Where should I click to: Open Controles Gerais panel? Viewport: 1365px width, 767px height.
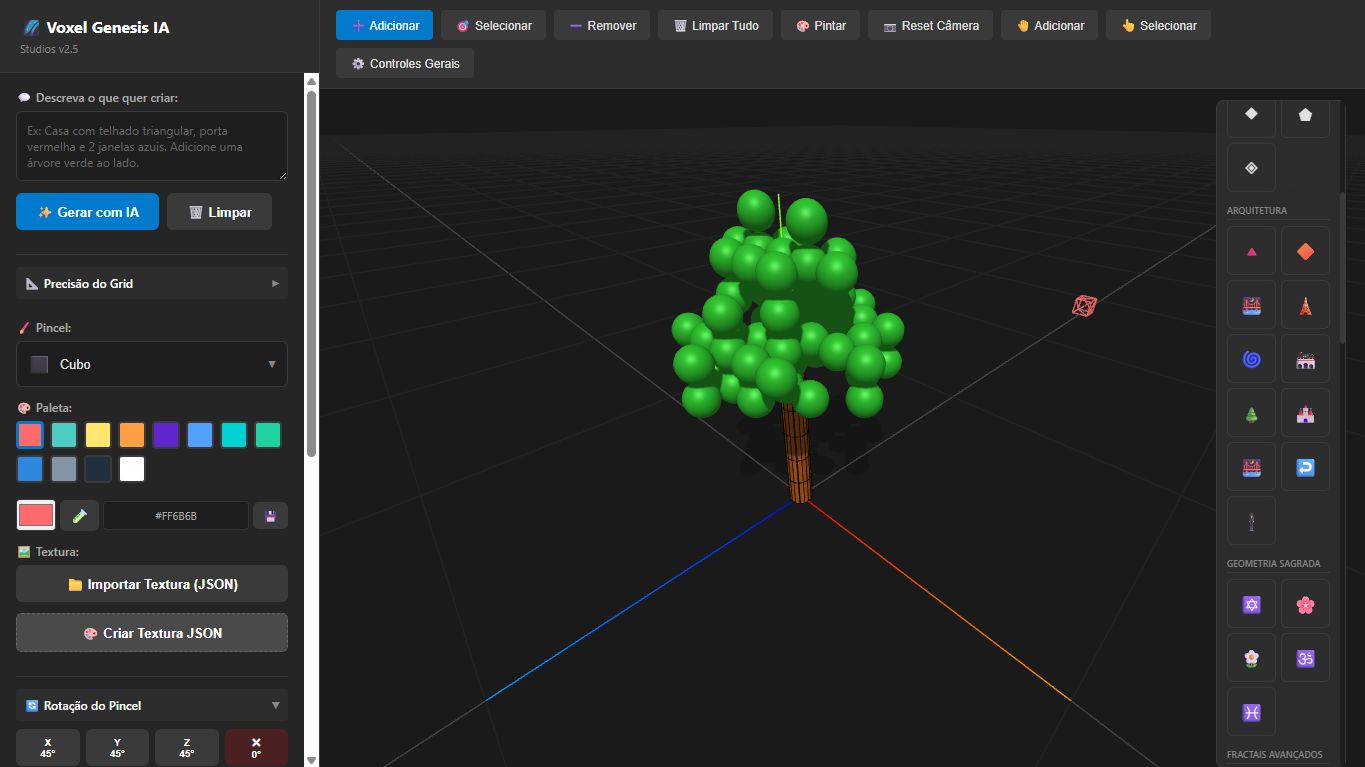point(405,63)
